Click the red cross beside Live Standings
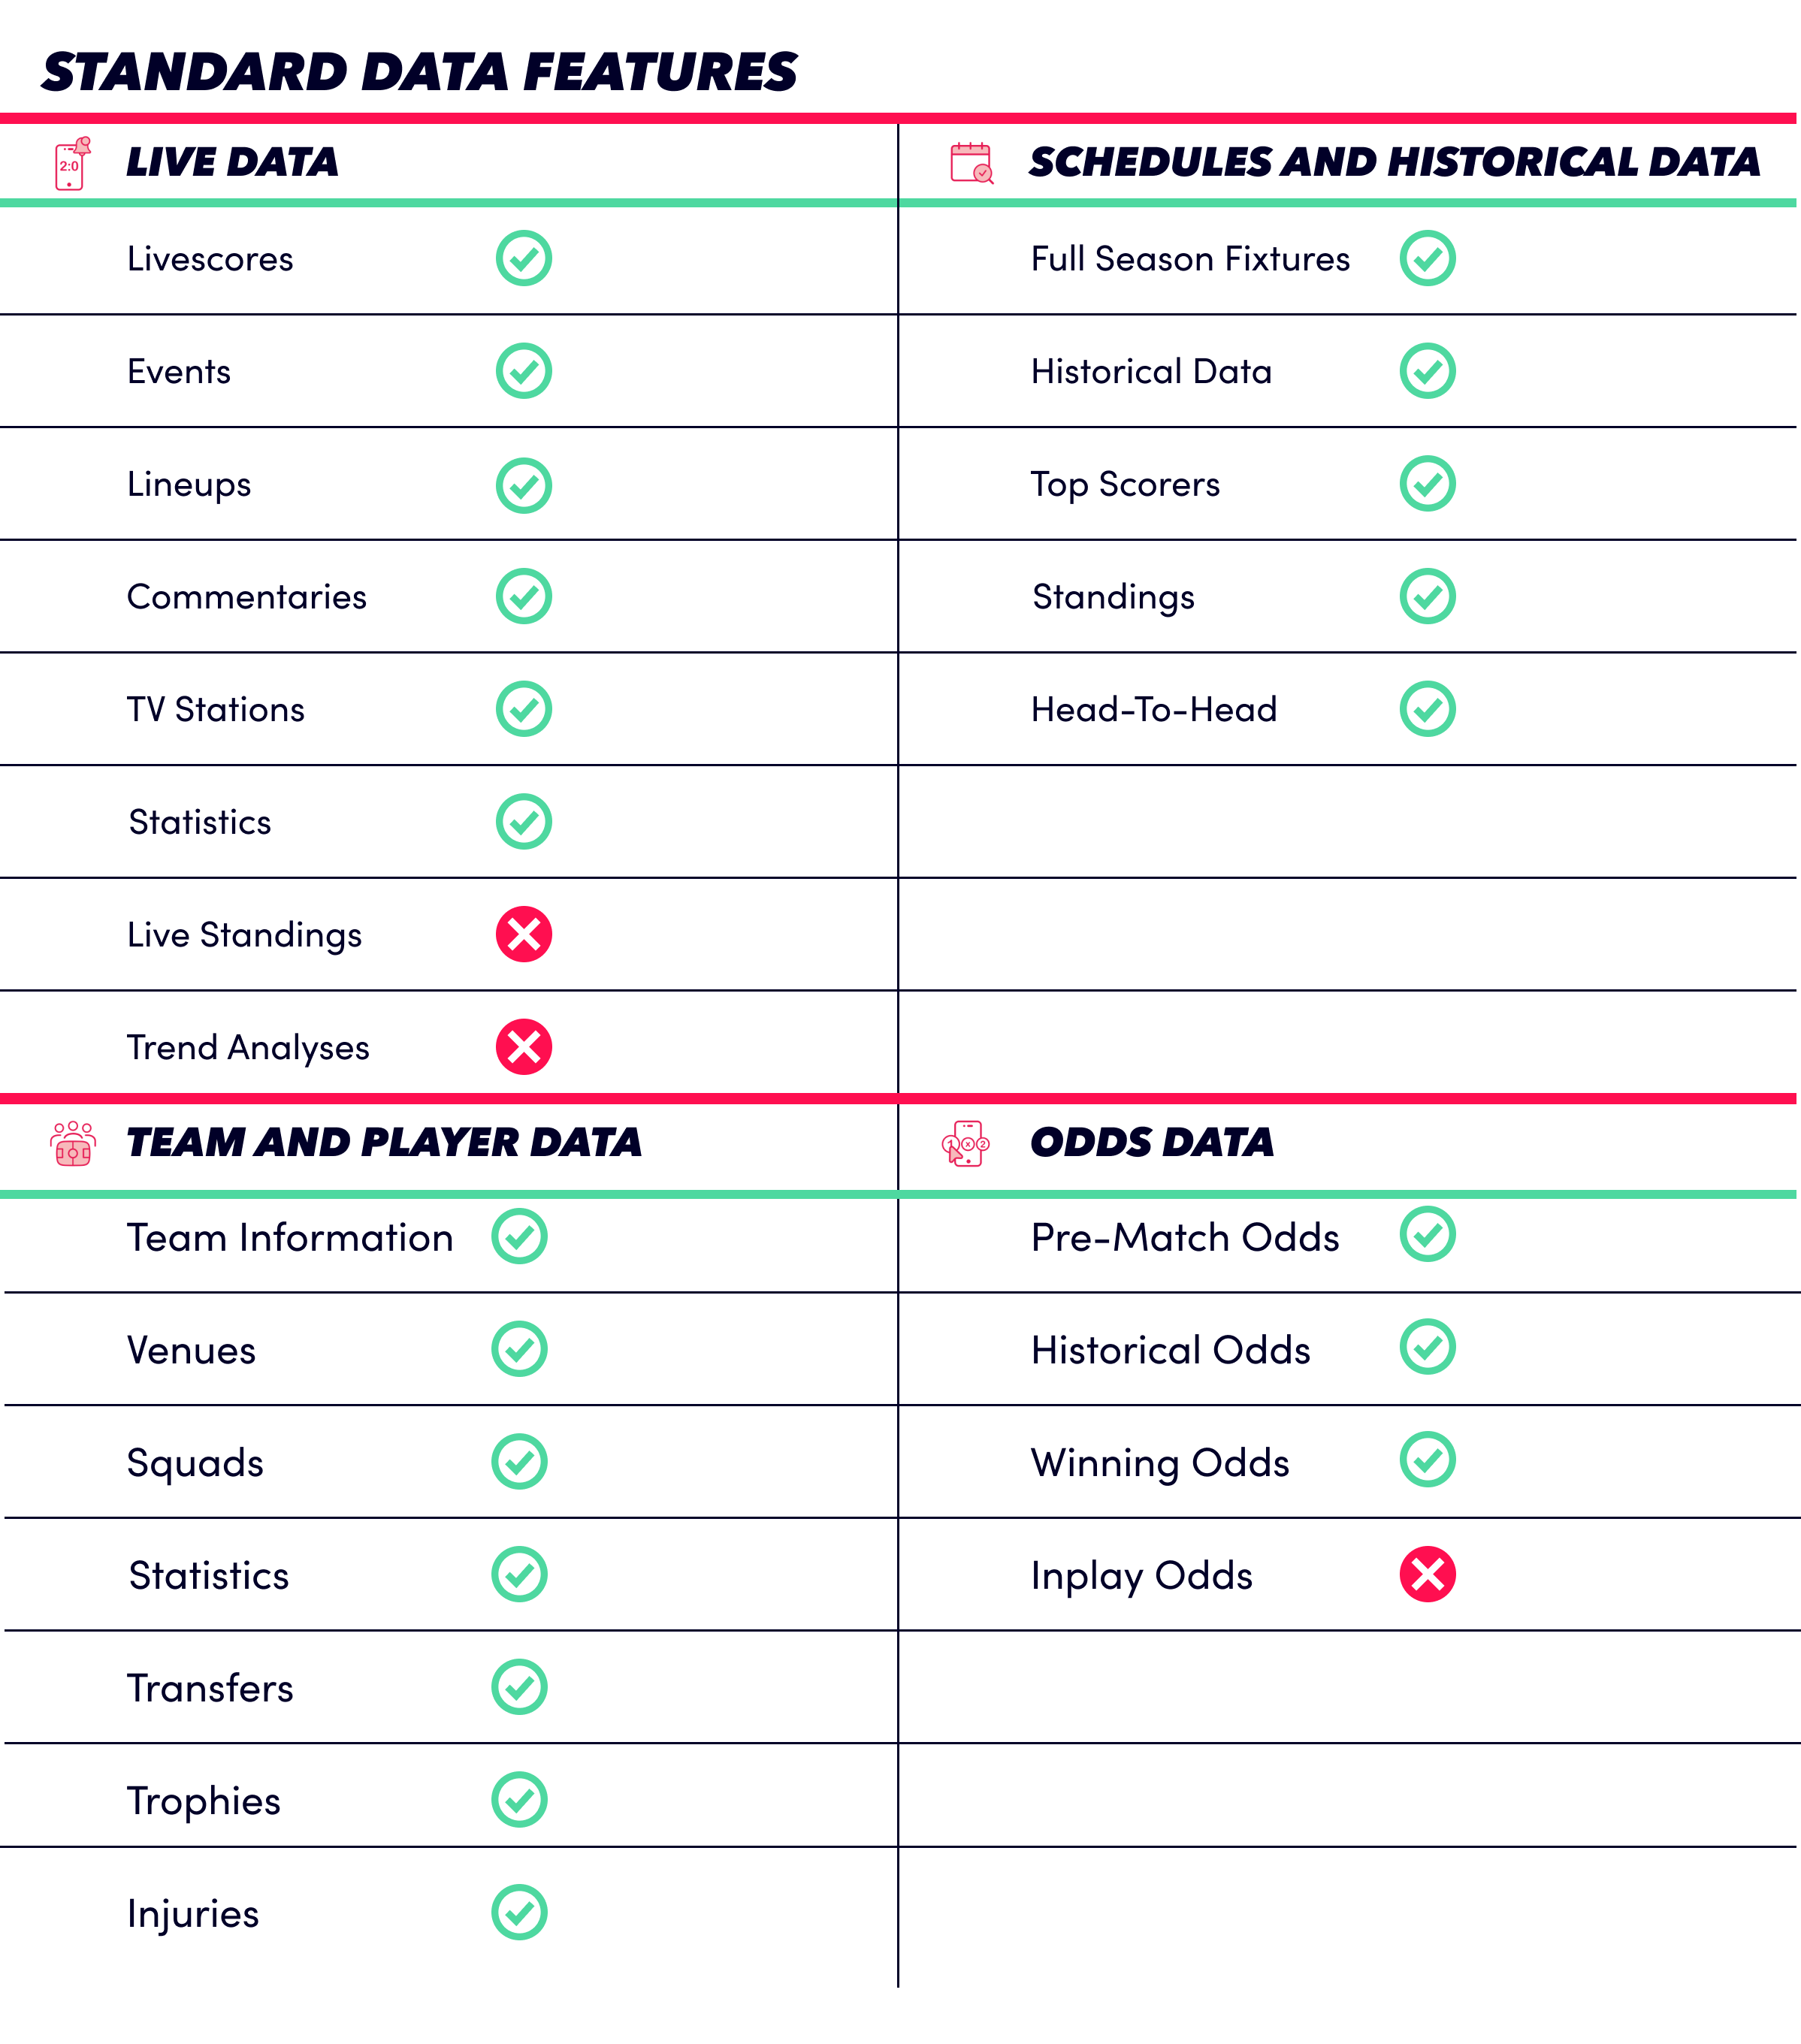The height and width of the screenshot is (2044, 1801). click(524, 934)
